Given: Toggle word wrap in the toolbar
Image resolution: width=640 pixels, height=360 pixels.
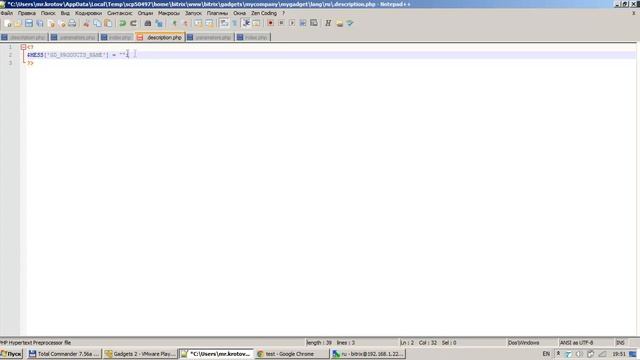Looking at the screenshot, I should [x=224, y=24].
